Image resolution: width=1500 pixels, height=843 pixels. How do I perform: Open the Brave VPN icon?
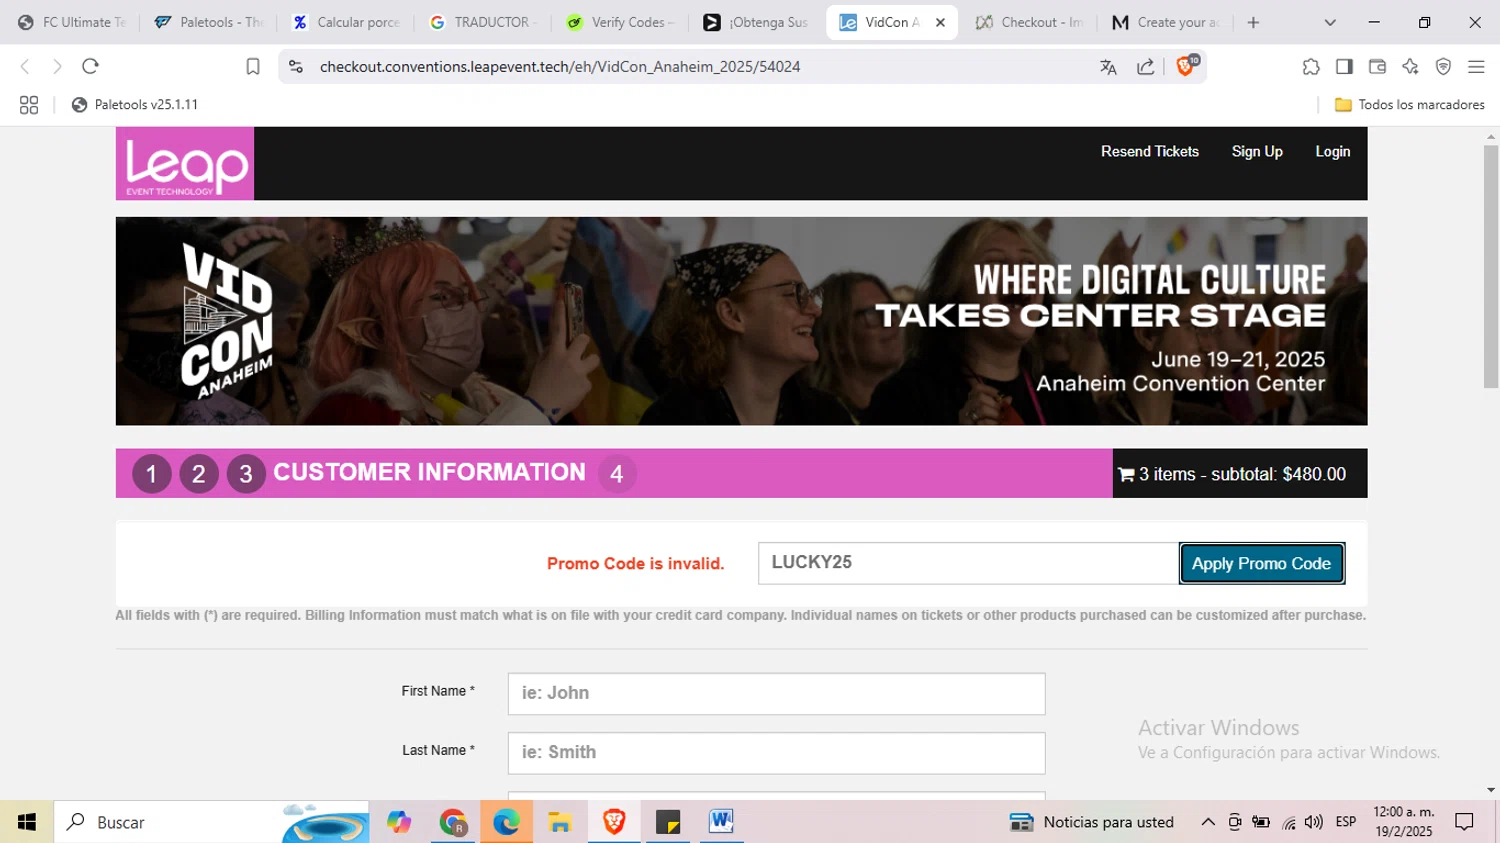(x=1443, y=67)
